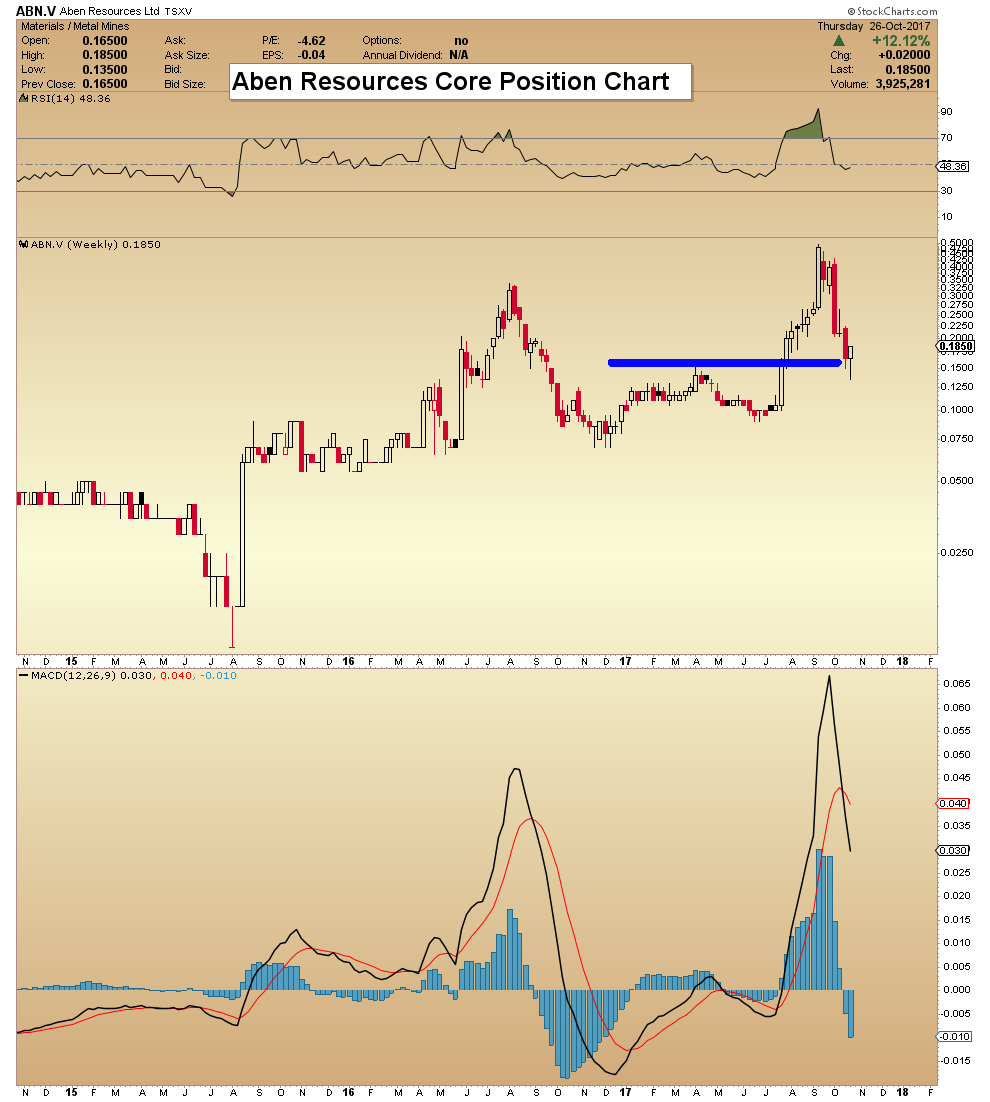990x1102 pixels.
Task: Click the 0.1000 price axis label
Action: (x=957, y=410)
